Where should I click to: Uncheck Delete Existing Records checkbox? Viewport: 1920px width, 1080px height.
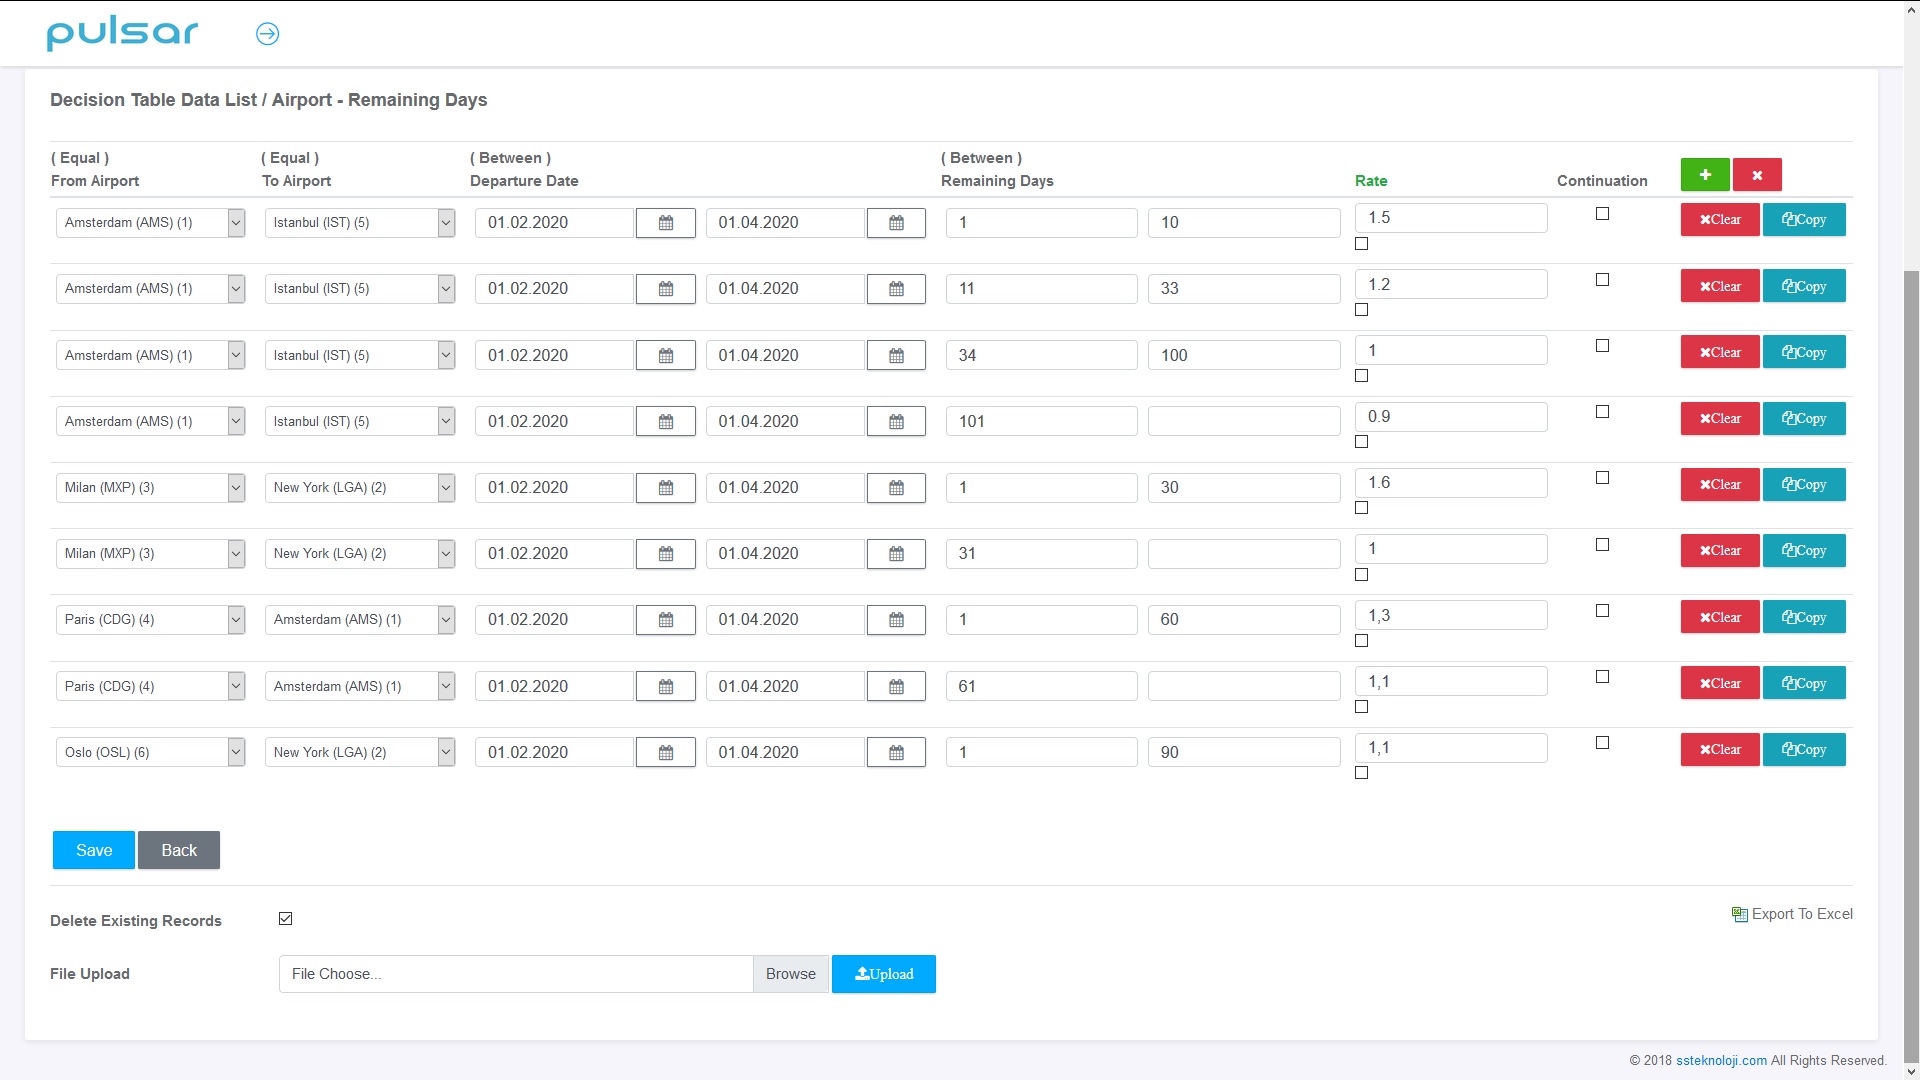[286, 919]
